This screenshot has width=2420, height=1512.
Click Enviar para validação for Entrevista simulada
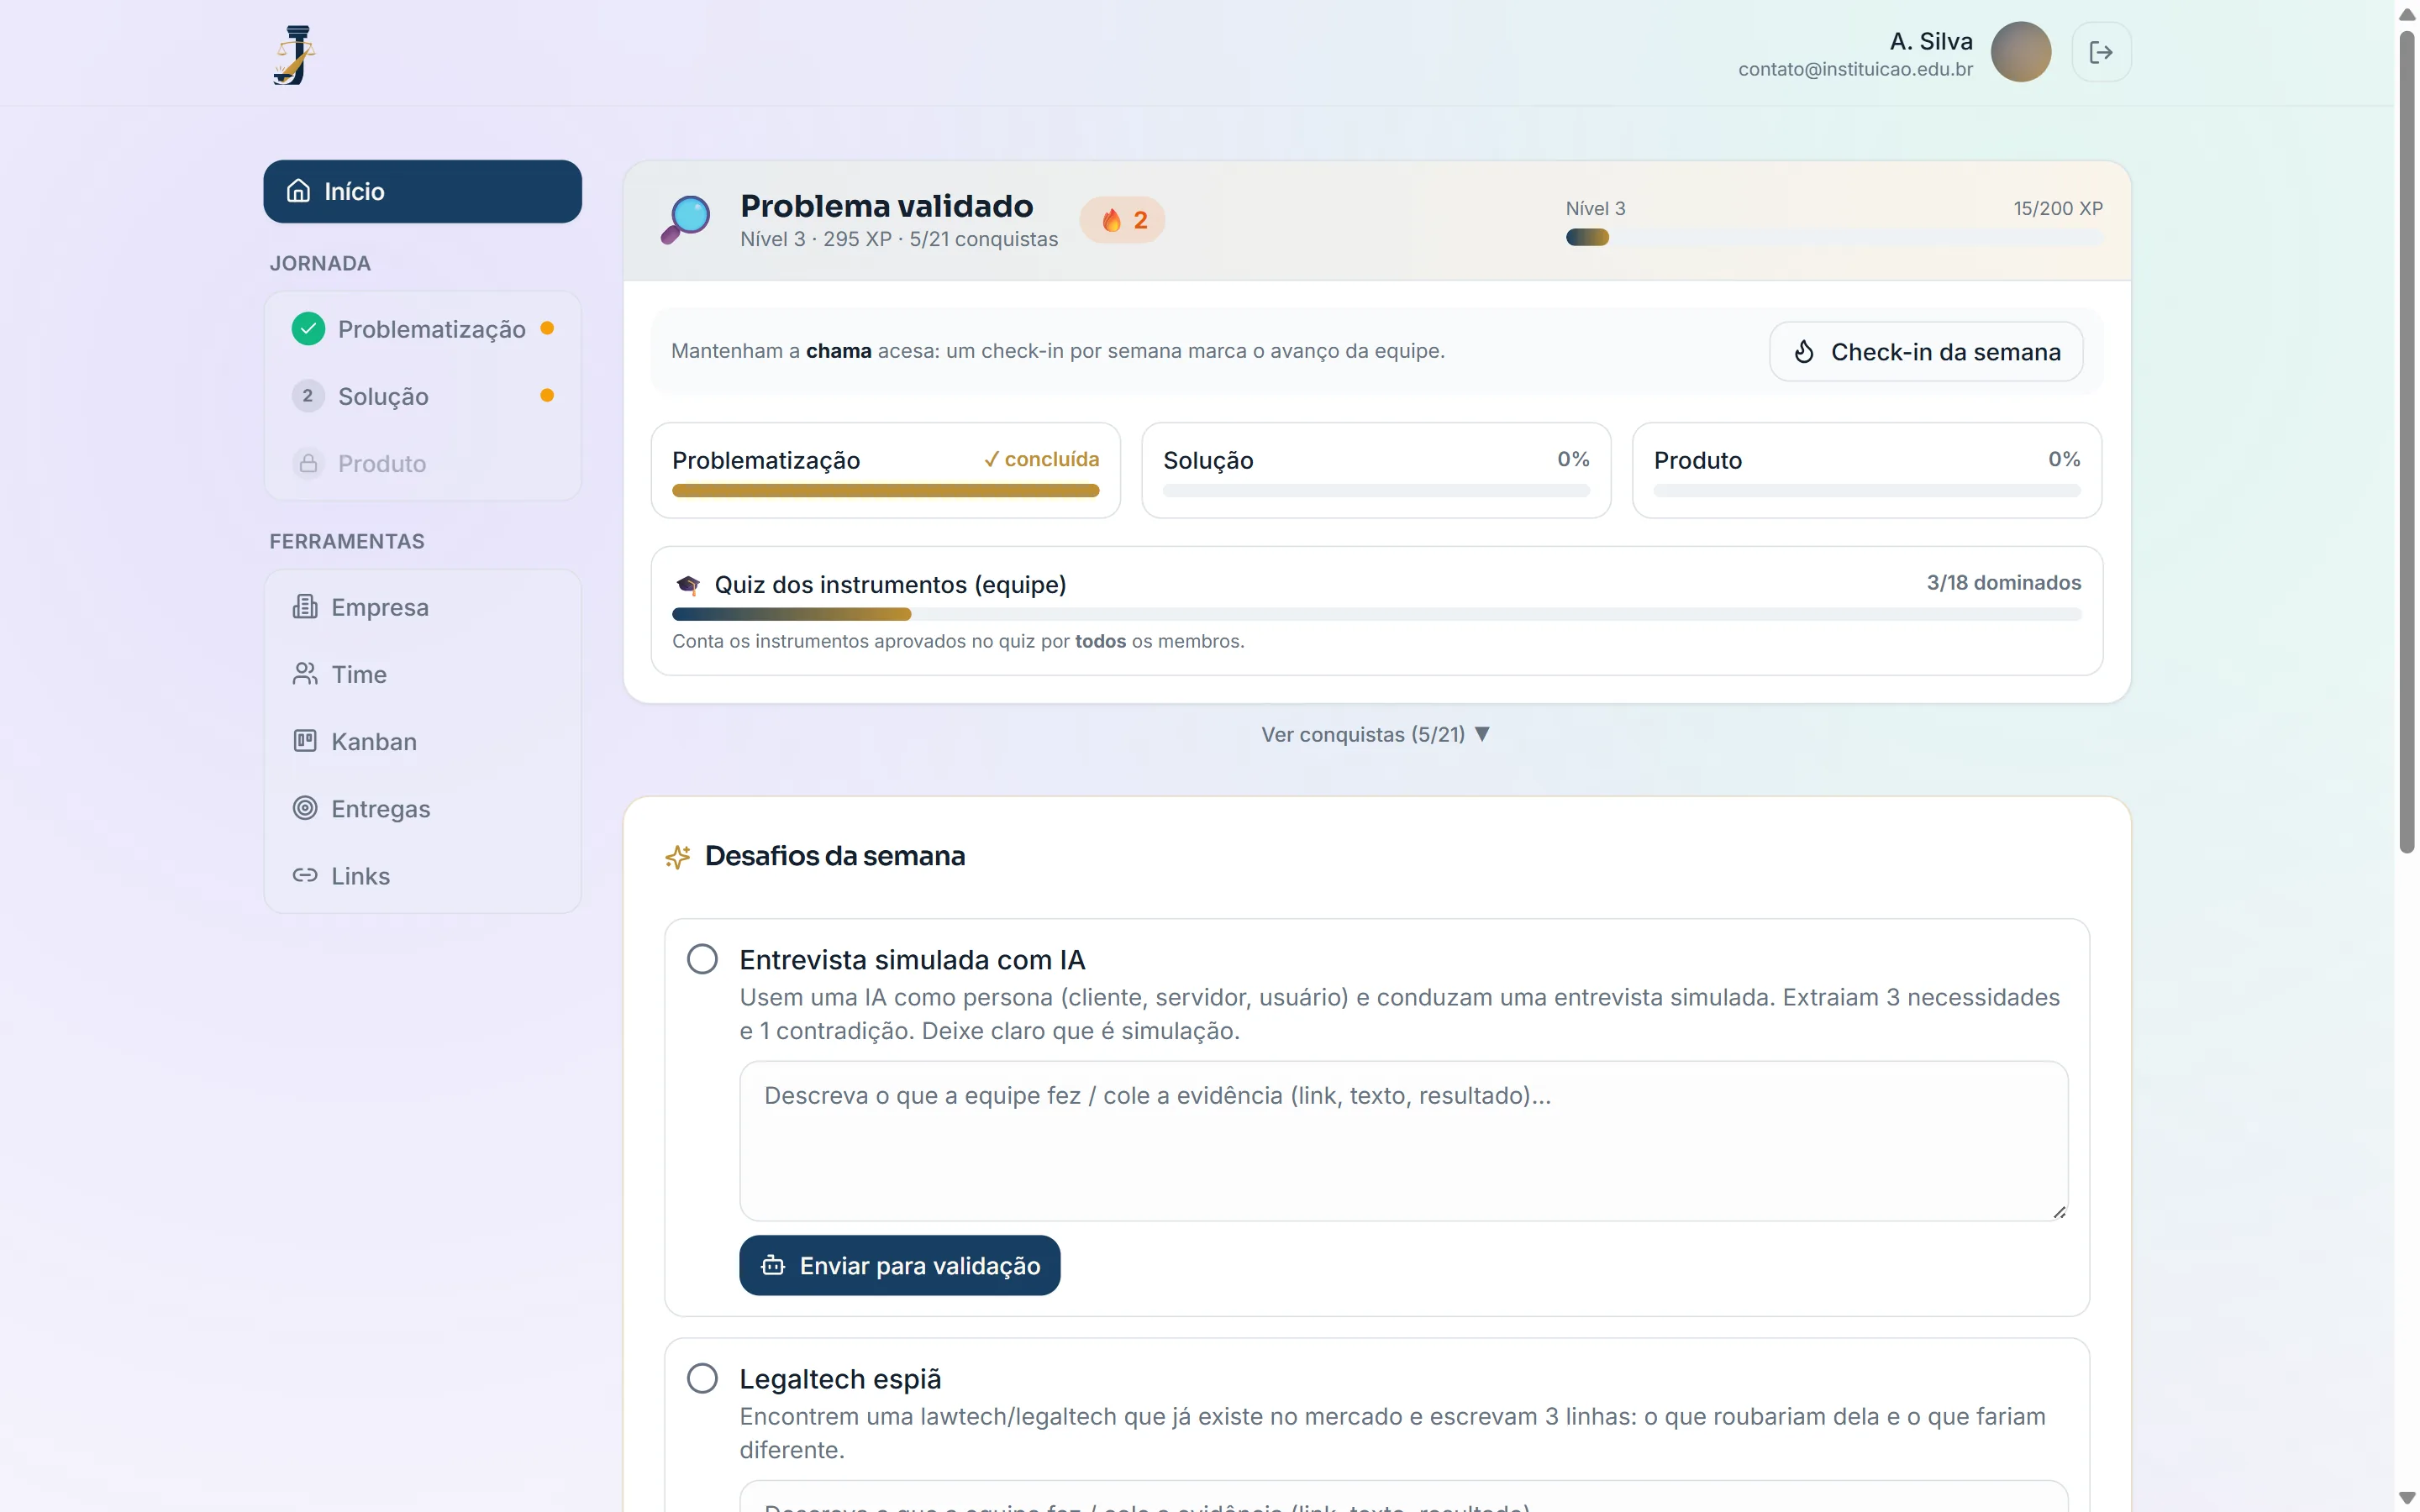click(900, 1266)
